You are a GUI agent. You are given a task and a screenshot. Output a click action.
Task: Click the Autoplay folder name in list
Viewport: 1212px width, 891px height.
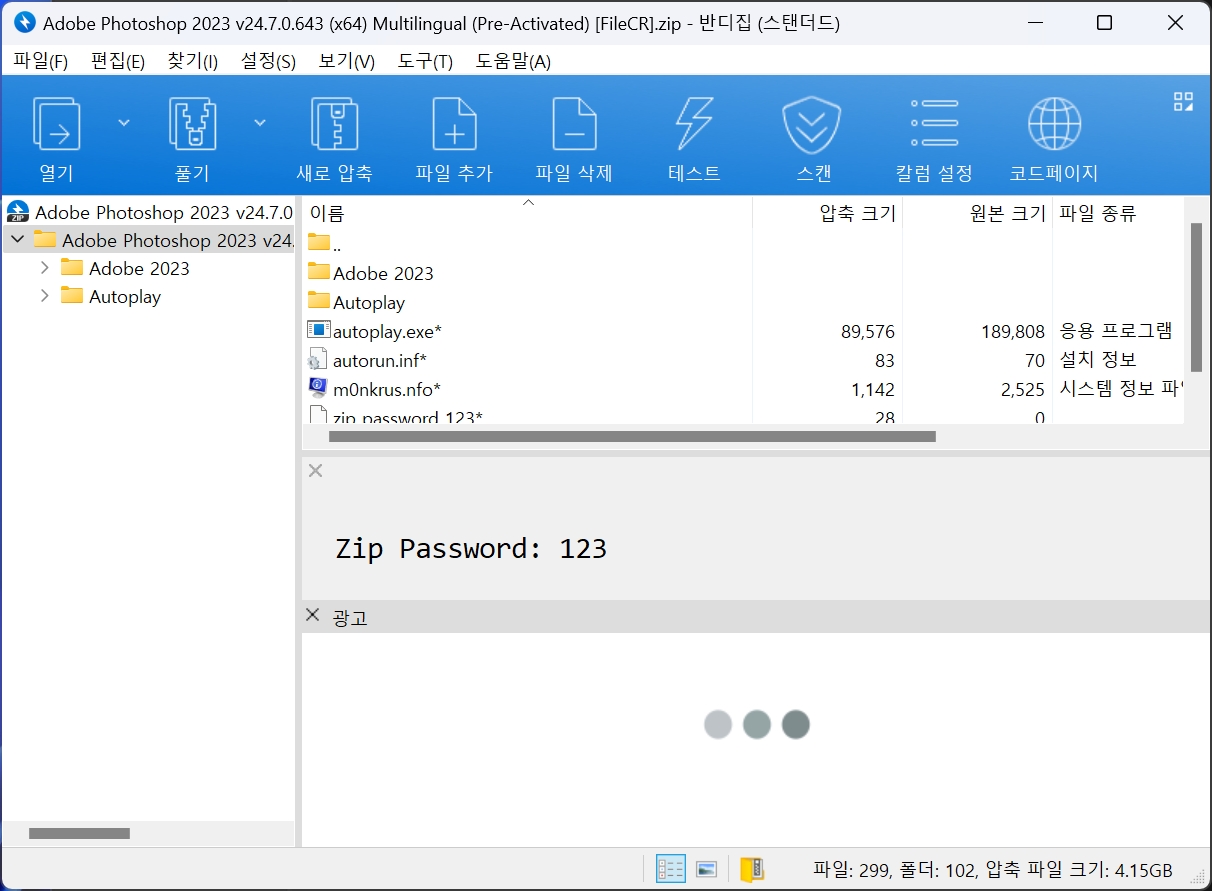pyautogui.click(x=369, y=302)
